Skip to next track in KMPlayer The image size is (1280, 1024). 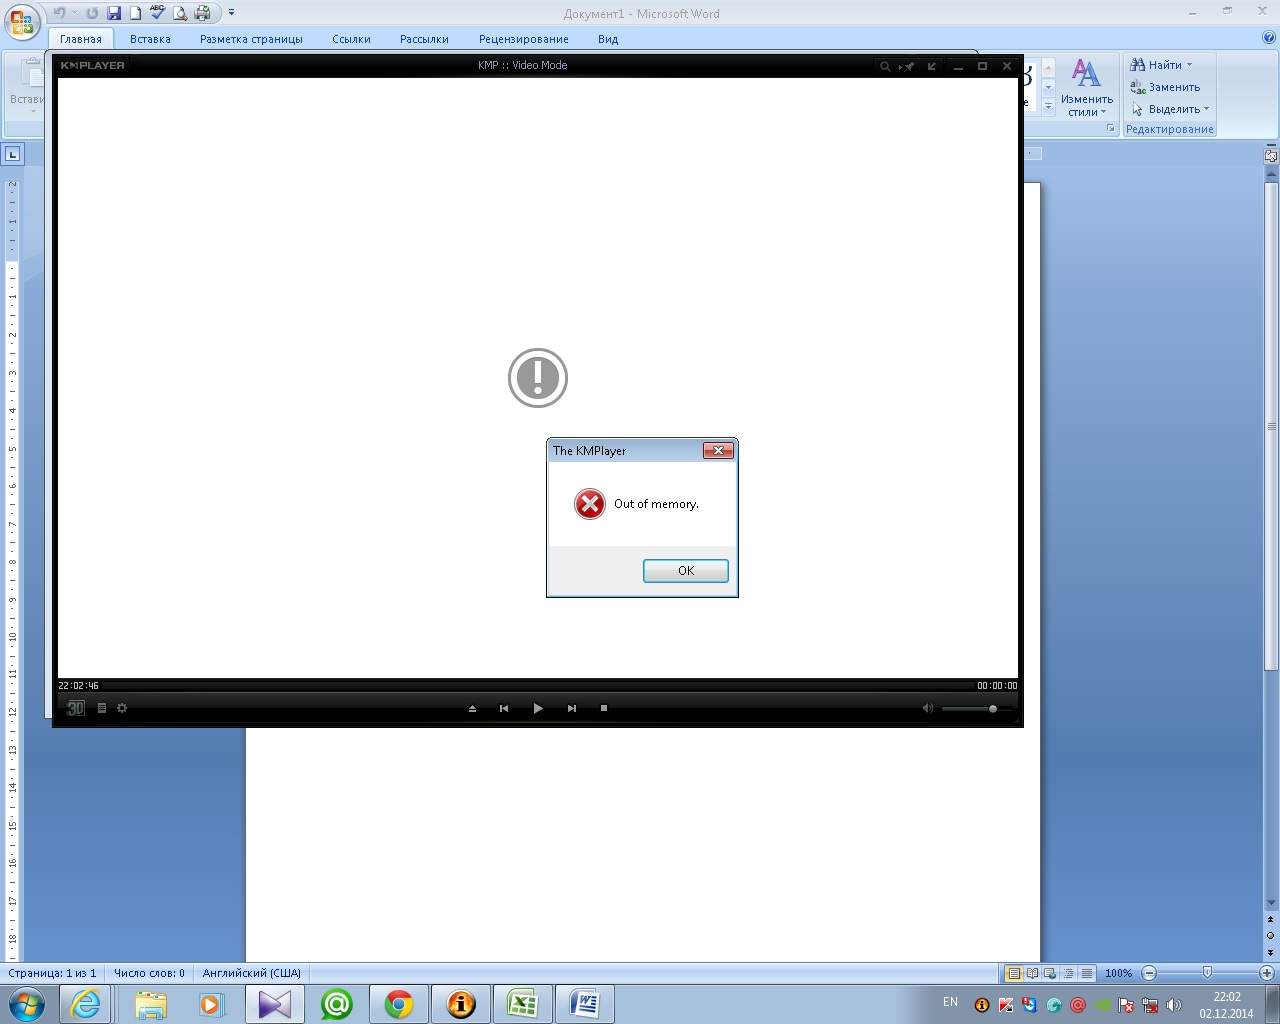pos(572,708)
